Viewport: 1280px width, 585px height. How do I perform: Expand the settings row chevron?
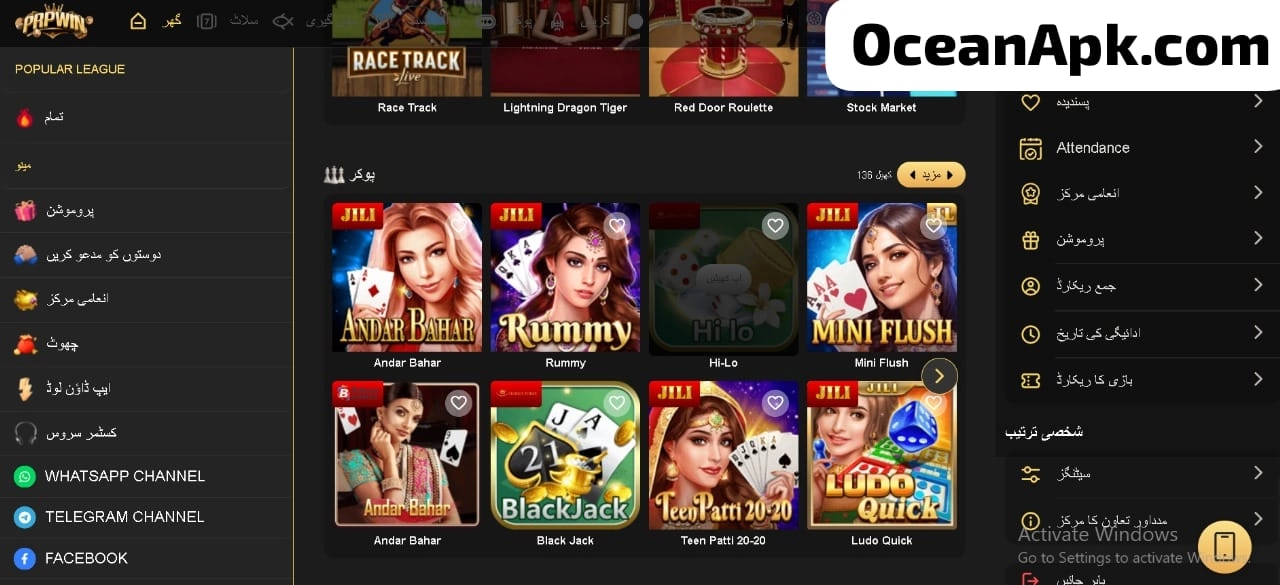click(1258, 472)
